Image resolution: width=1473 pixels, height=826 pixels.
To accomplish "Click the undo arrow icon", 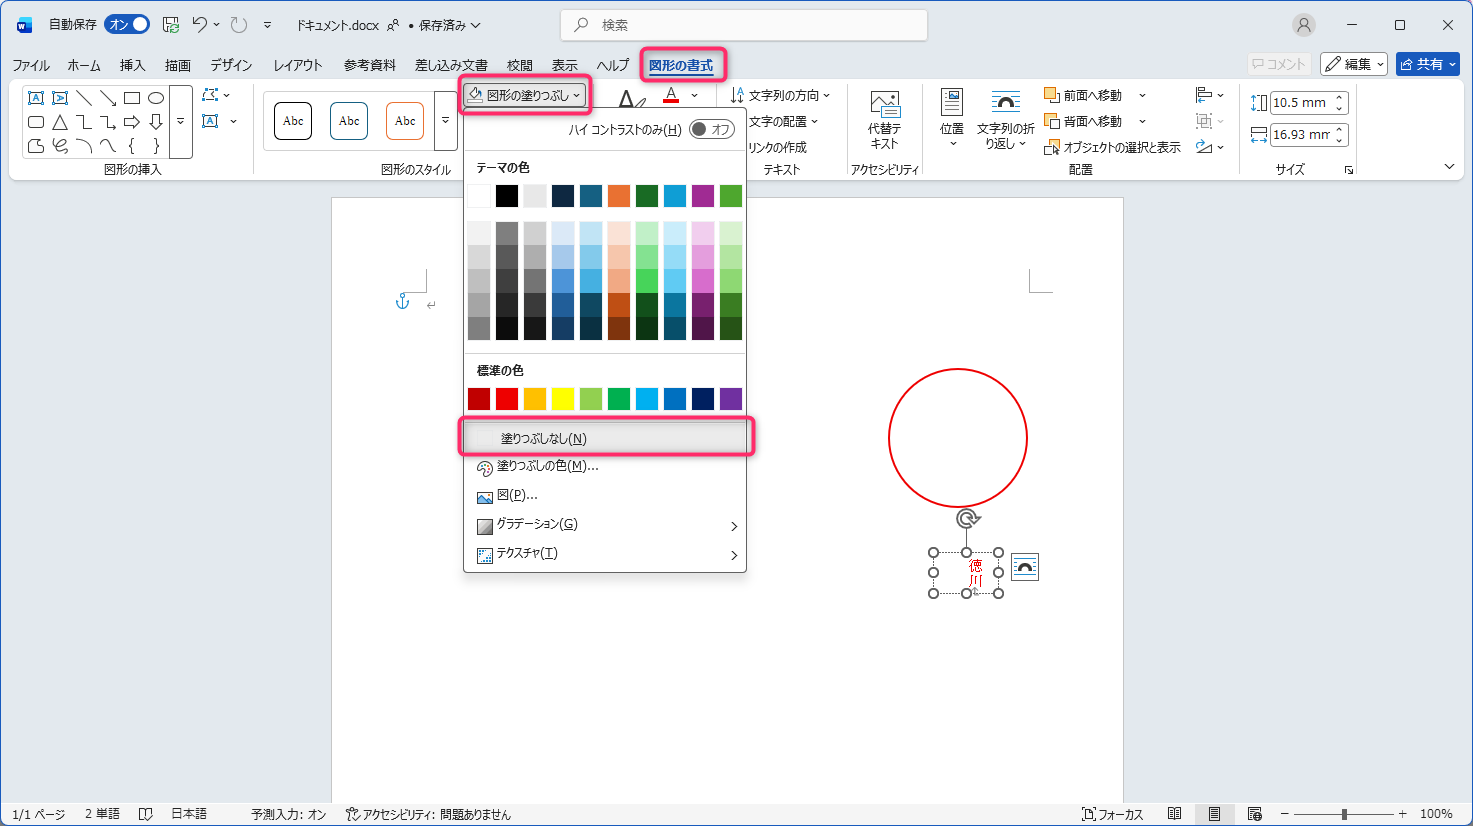I will 200,25.
